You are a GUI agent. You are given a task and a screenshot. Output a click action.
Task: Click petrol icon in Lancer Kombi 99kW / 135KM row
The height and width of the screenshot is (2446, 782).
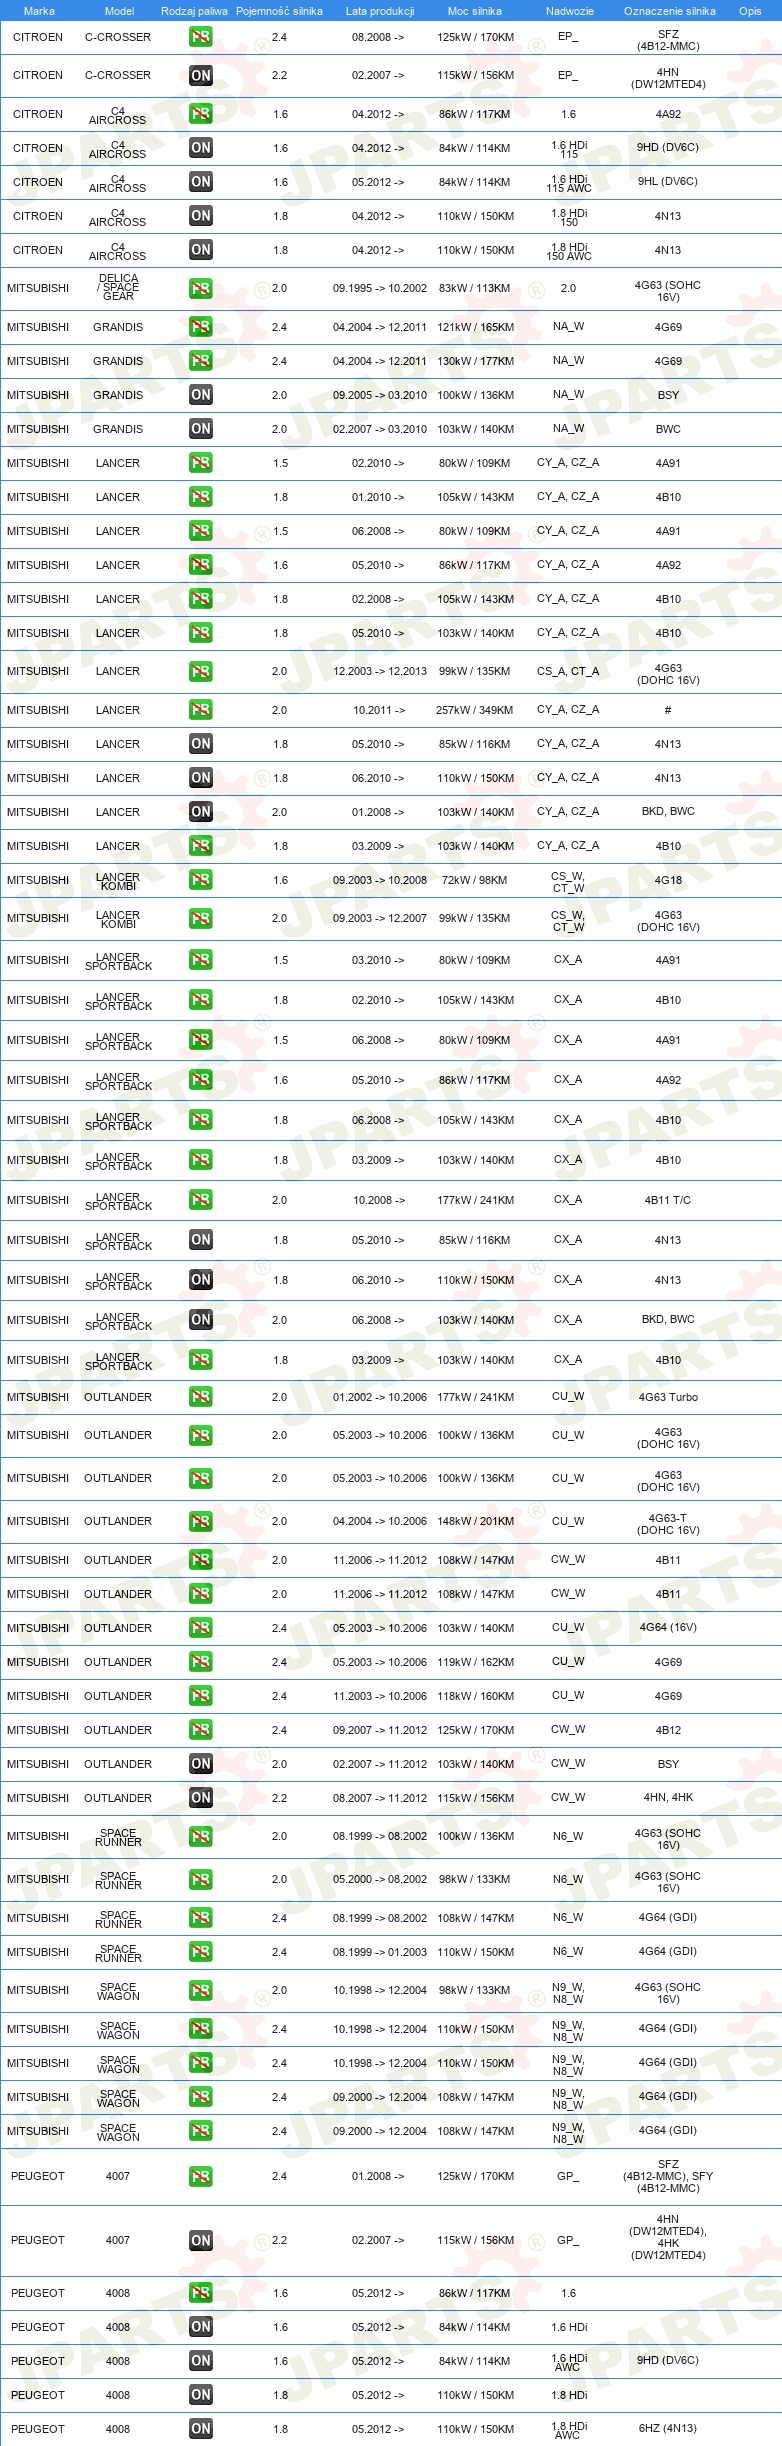(x=201, y=918)
